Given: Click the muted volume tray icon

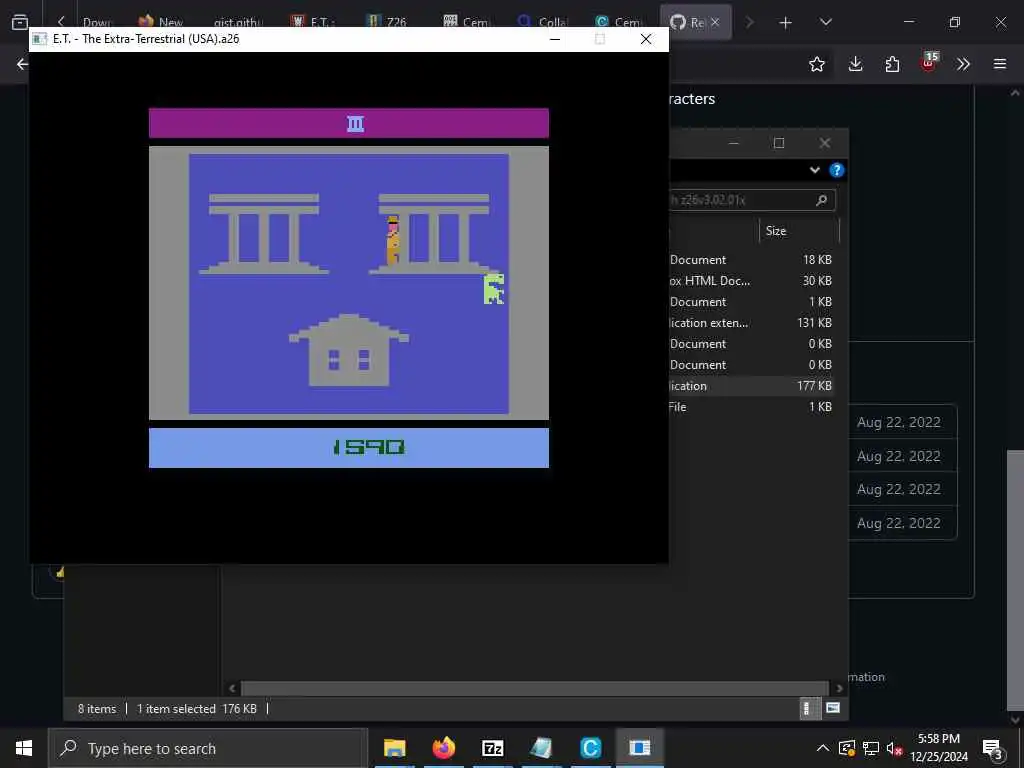Looking at the screenshot, I should (894, 748).
